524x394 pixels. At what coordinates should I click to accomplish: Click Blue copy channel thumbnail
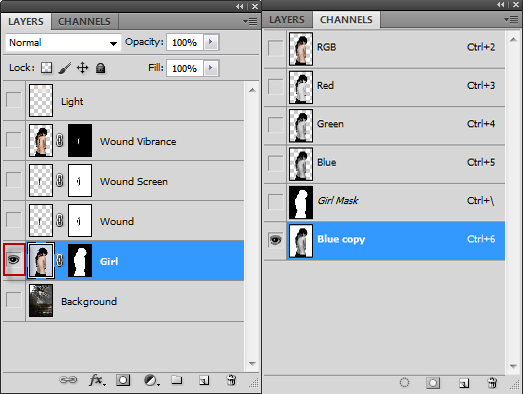(x=301, y=241)
